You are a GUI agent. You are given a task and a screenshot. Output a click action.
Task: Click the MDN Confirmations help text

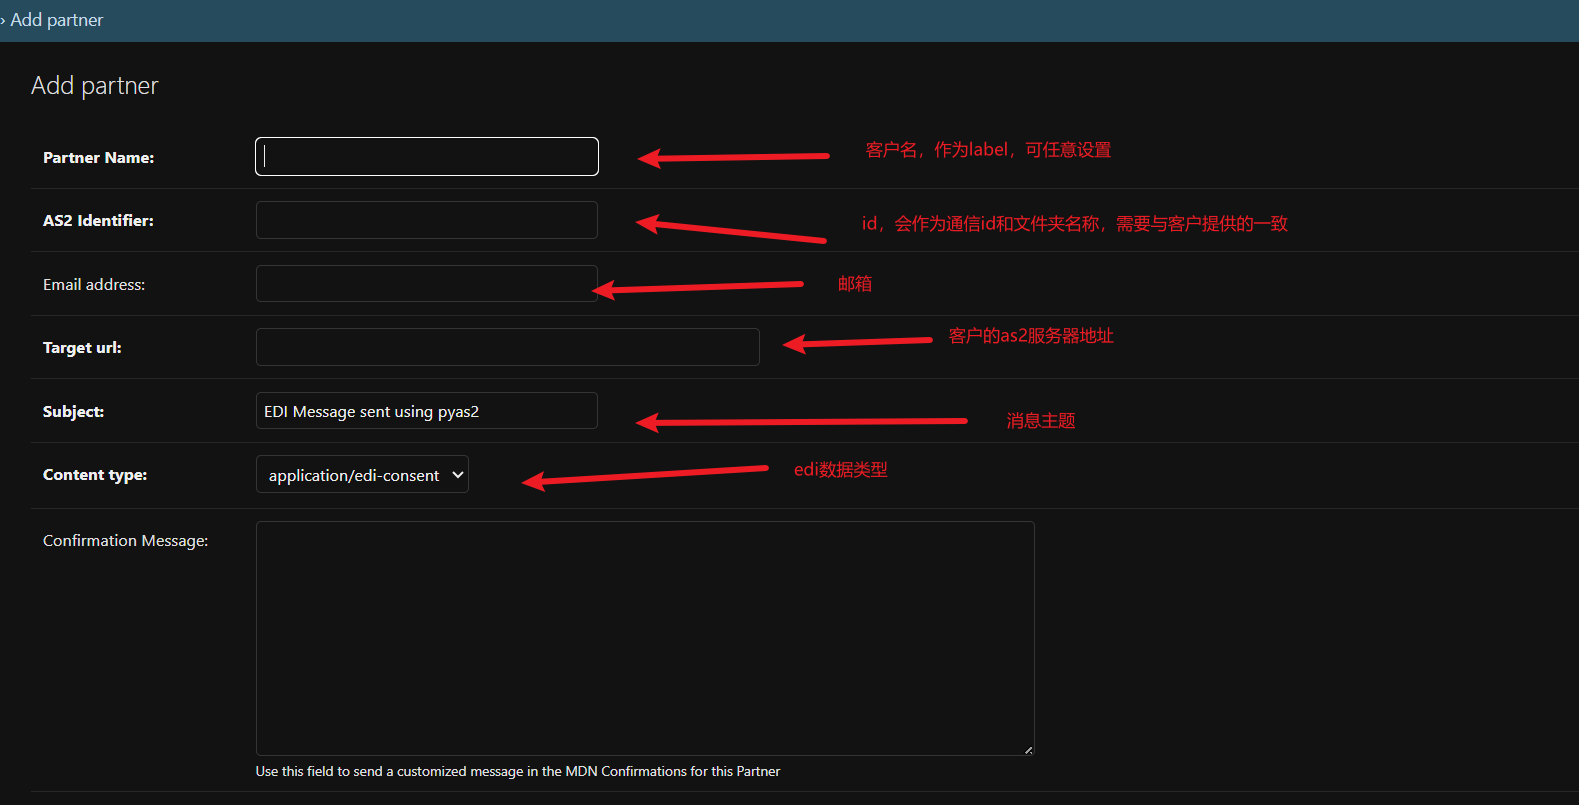tap(517, 772)
